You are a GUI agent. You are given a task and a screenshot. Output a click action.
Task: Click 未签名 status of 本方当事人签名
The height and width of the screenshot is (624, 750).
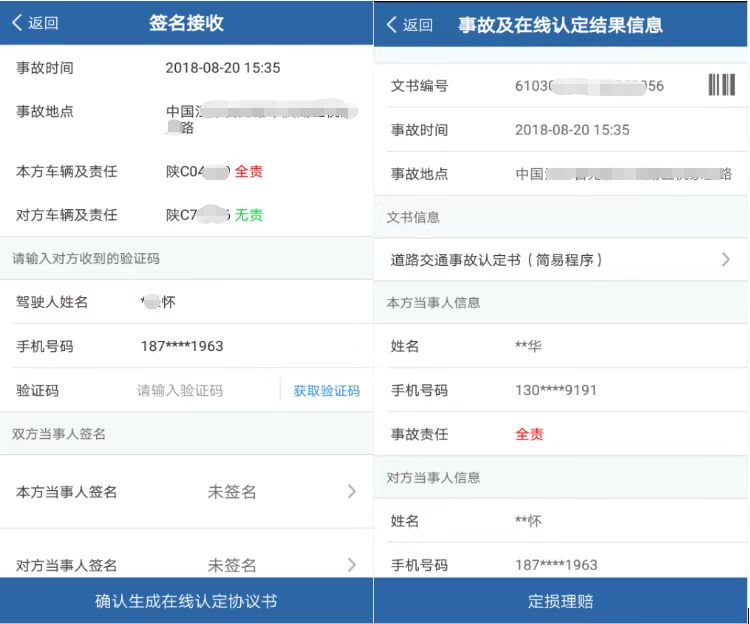232,492
